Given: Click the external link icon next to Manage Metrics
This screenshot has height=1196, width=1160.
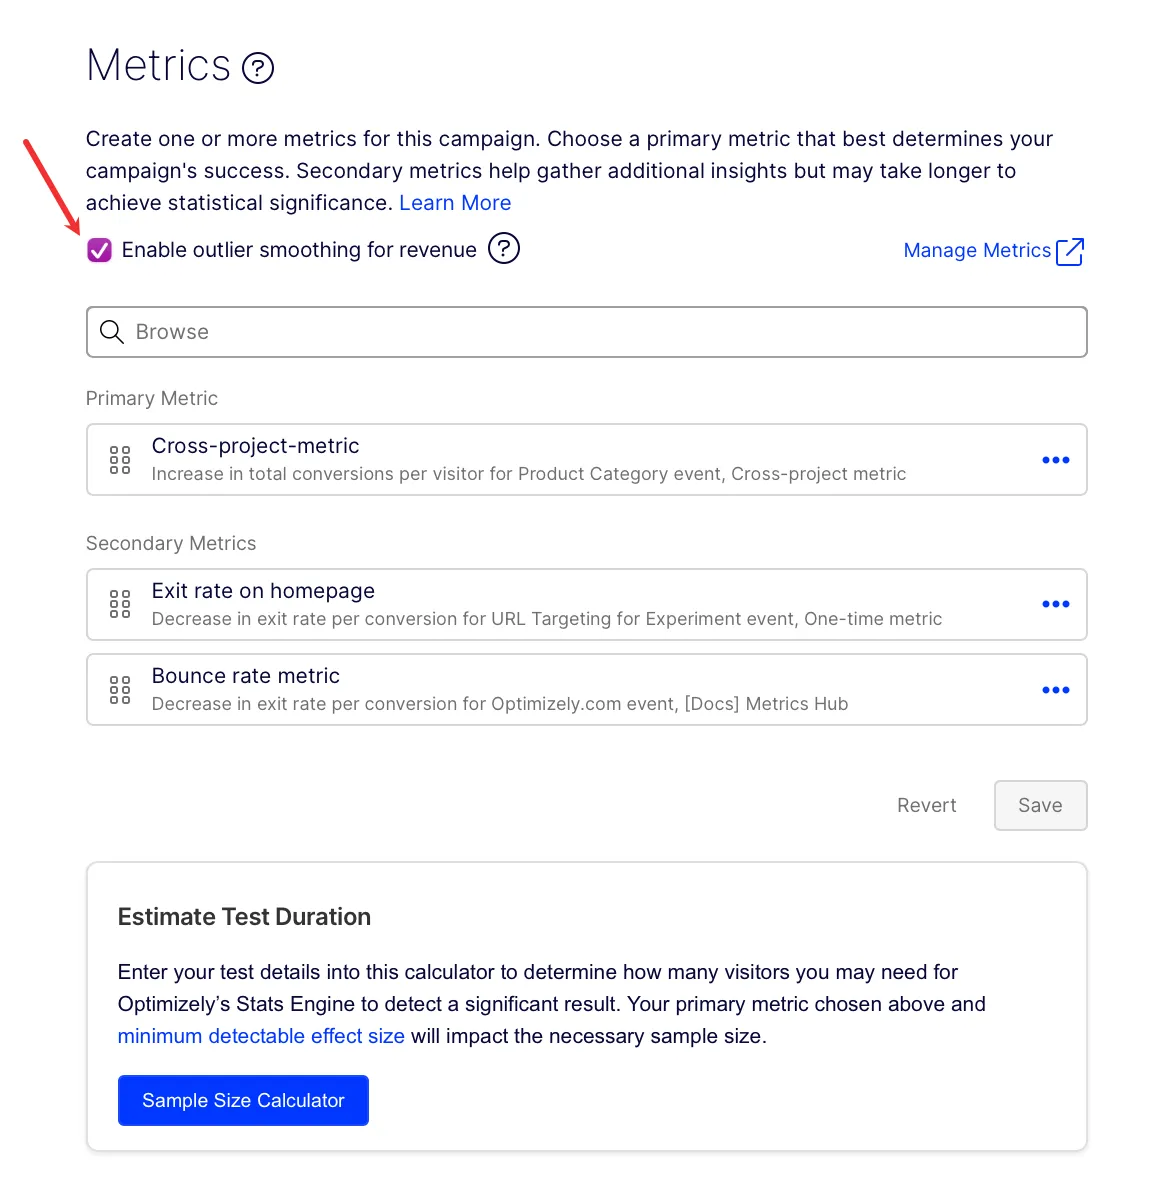Looking at the screenshot, I should [1070, 251].
